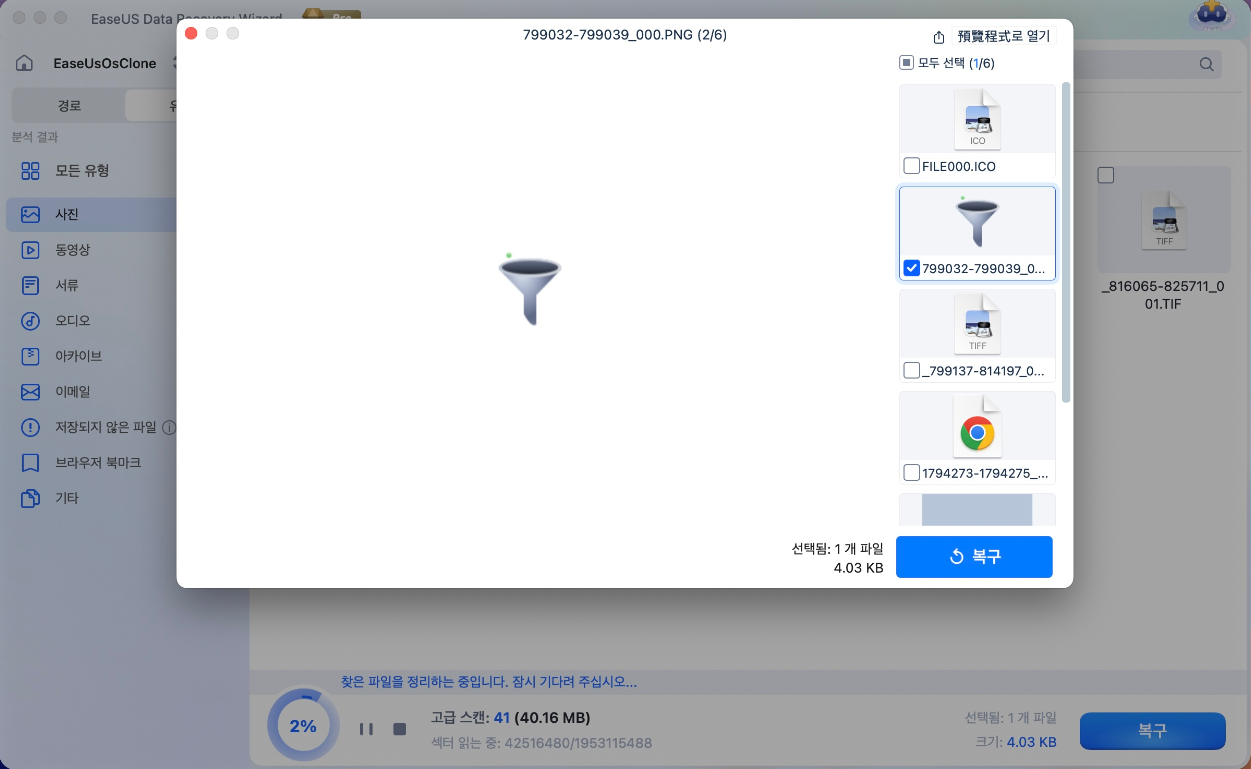The width and height of the screenshot is (1251, 769).
Task: Click 預覽程式로 열기 button
Action: point(994,37)
